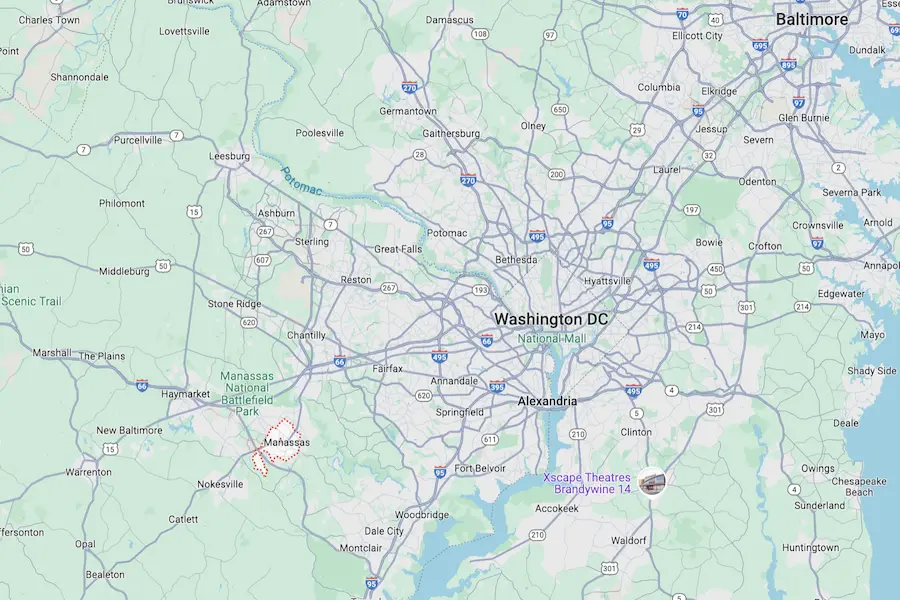Viewport: 900px width, 600px height.
Task: Select the Washington DC city label
Action: click(551, 319)
